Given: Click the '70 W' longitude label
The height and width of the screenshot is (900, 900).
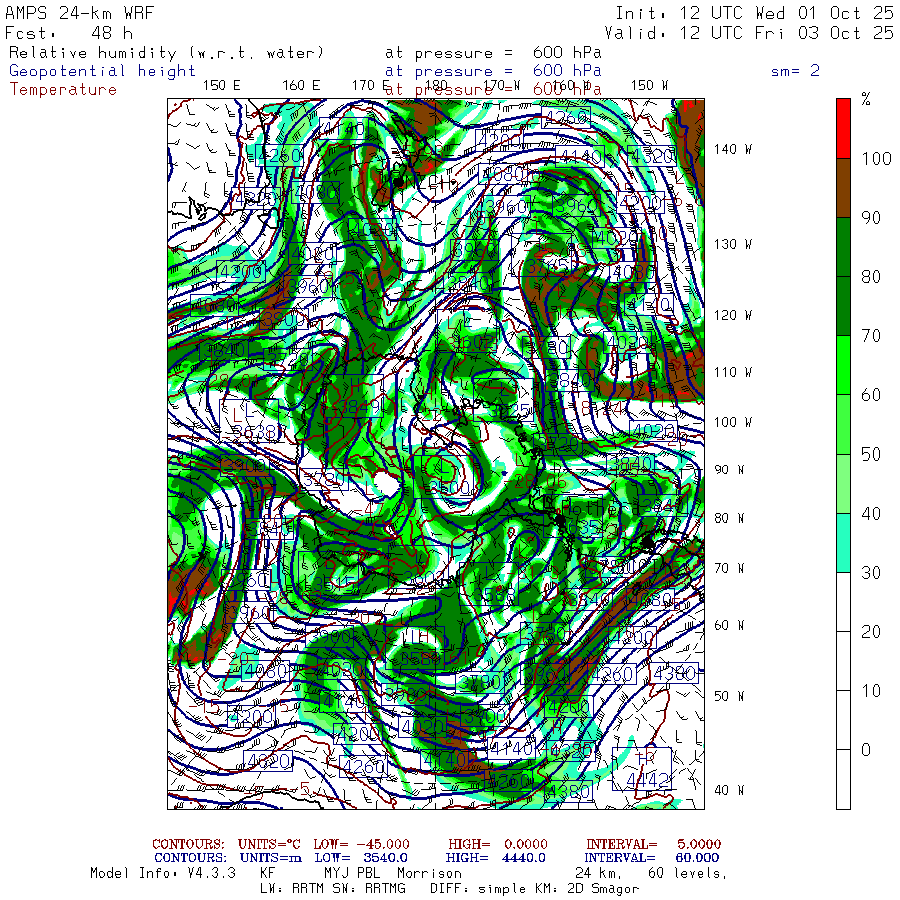Looking at the screenshot, I should pos(729,568).
